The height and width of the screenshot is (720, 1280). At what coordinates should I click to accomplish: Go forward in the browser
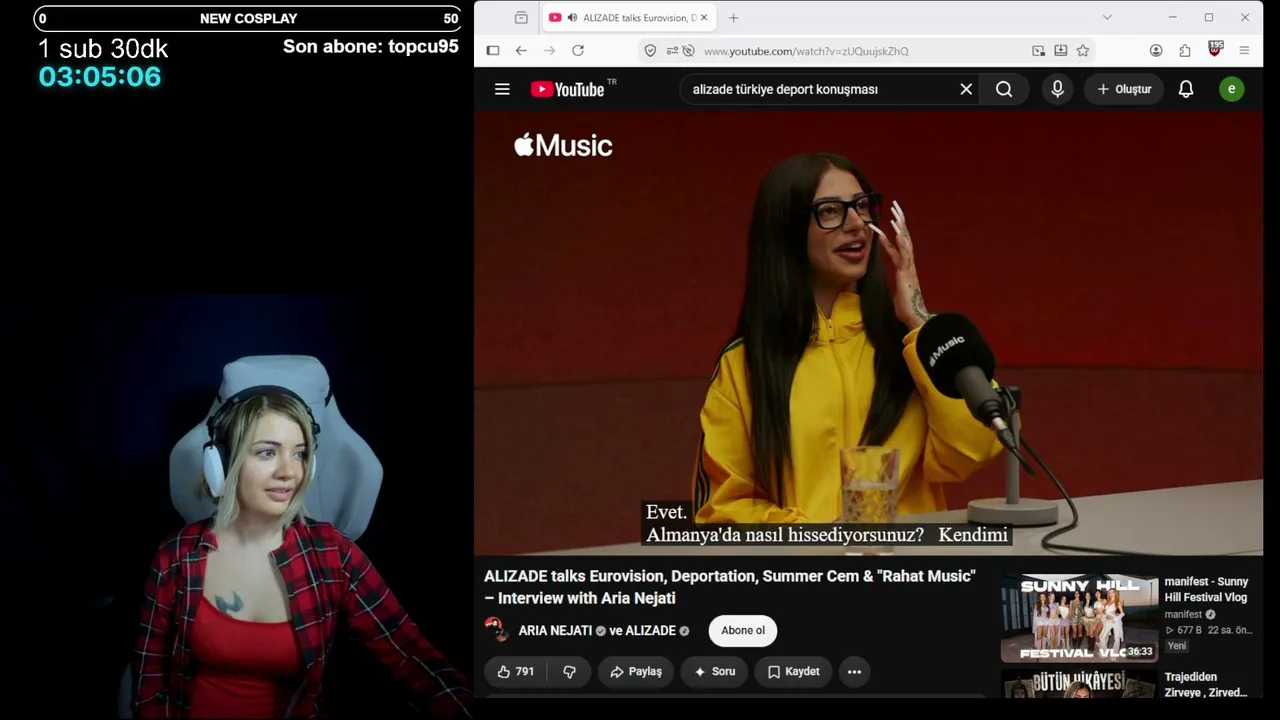click(x=549, y=51)
